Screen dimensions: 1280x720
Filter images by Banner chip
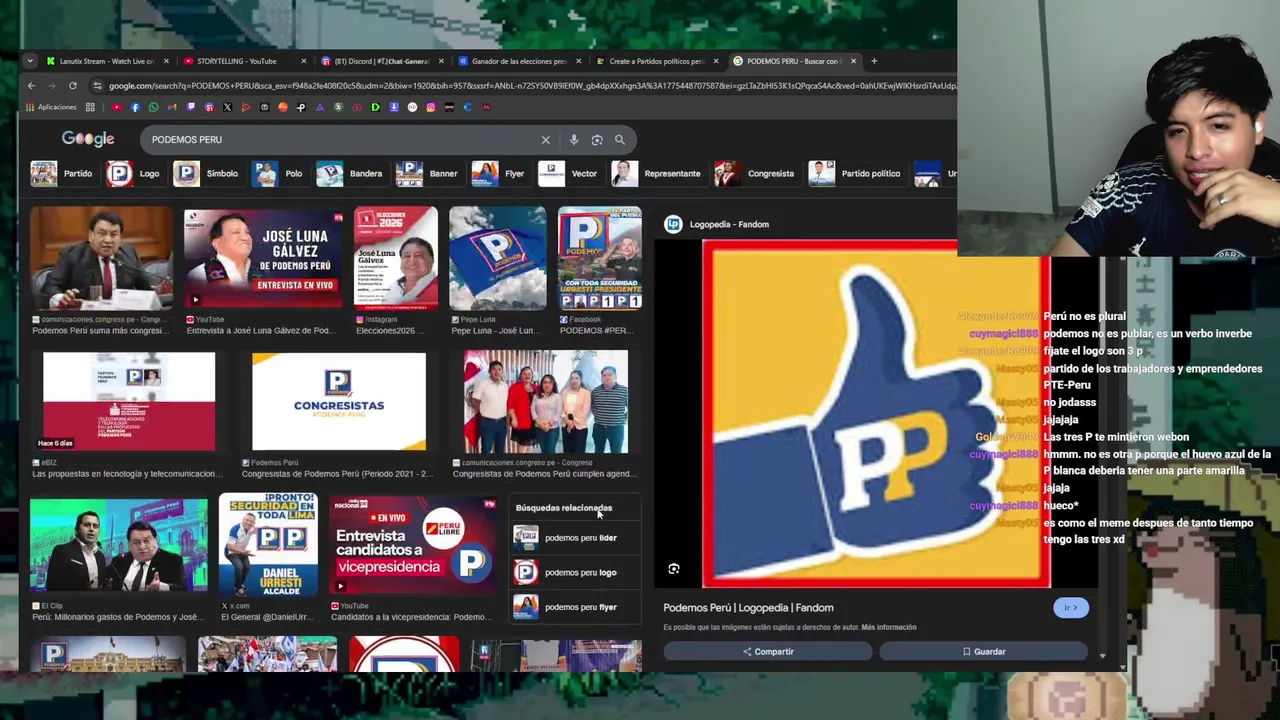(x=428, y=174)
